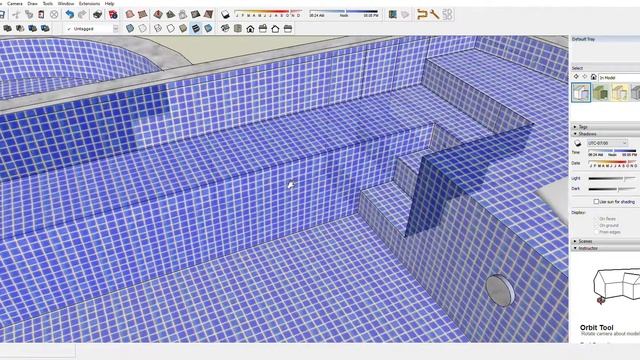Click the Redo arrow icon
Image resolution: width=640 pixels, height=360 pixels.
82,15
